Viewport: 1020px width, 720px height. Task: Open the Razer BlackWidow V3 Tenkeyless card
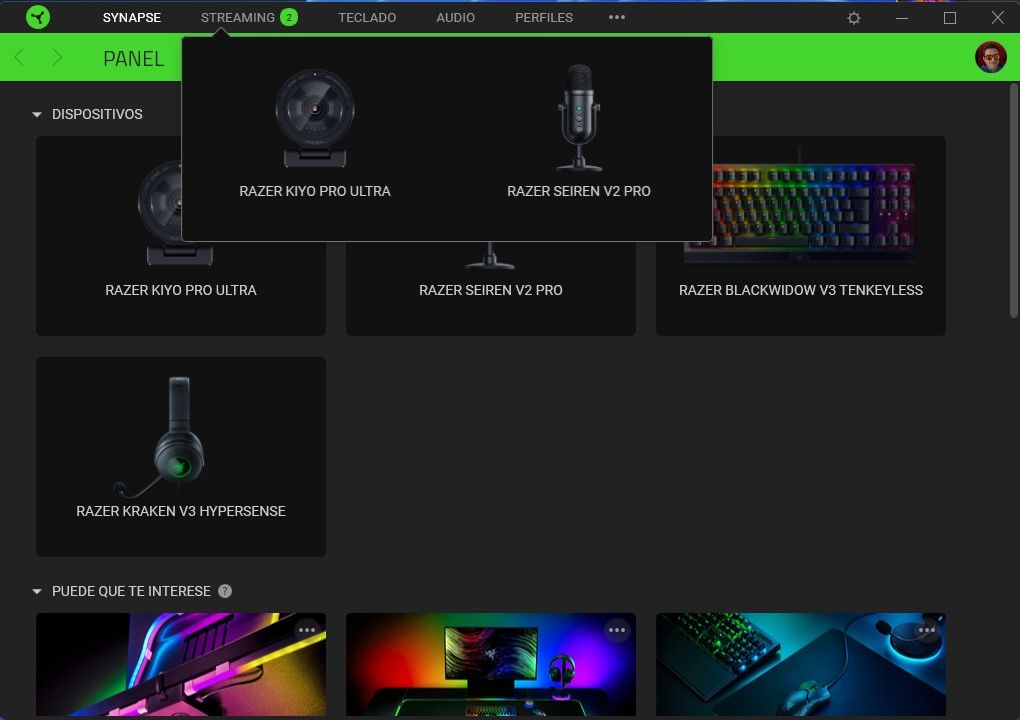800,236
